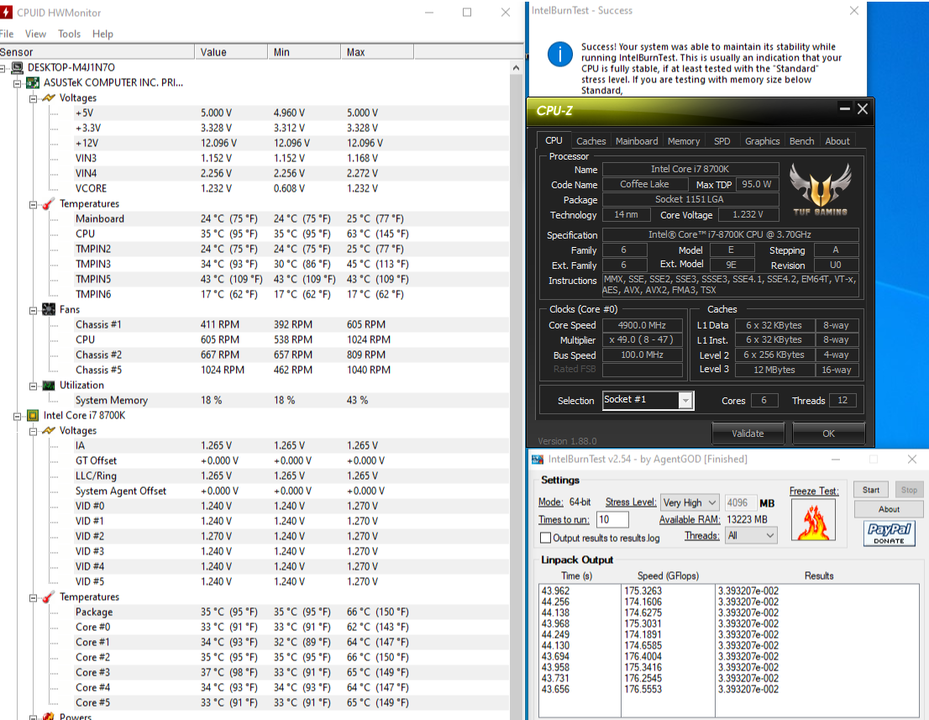Click the ASUSTeK motherboard icon

33,82
